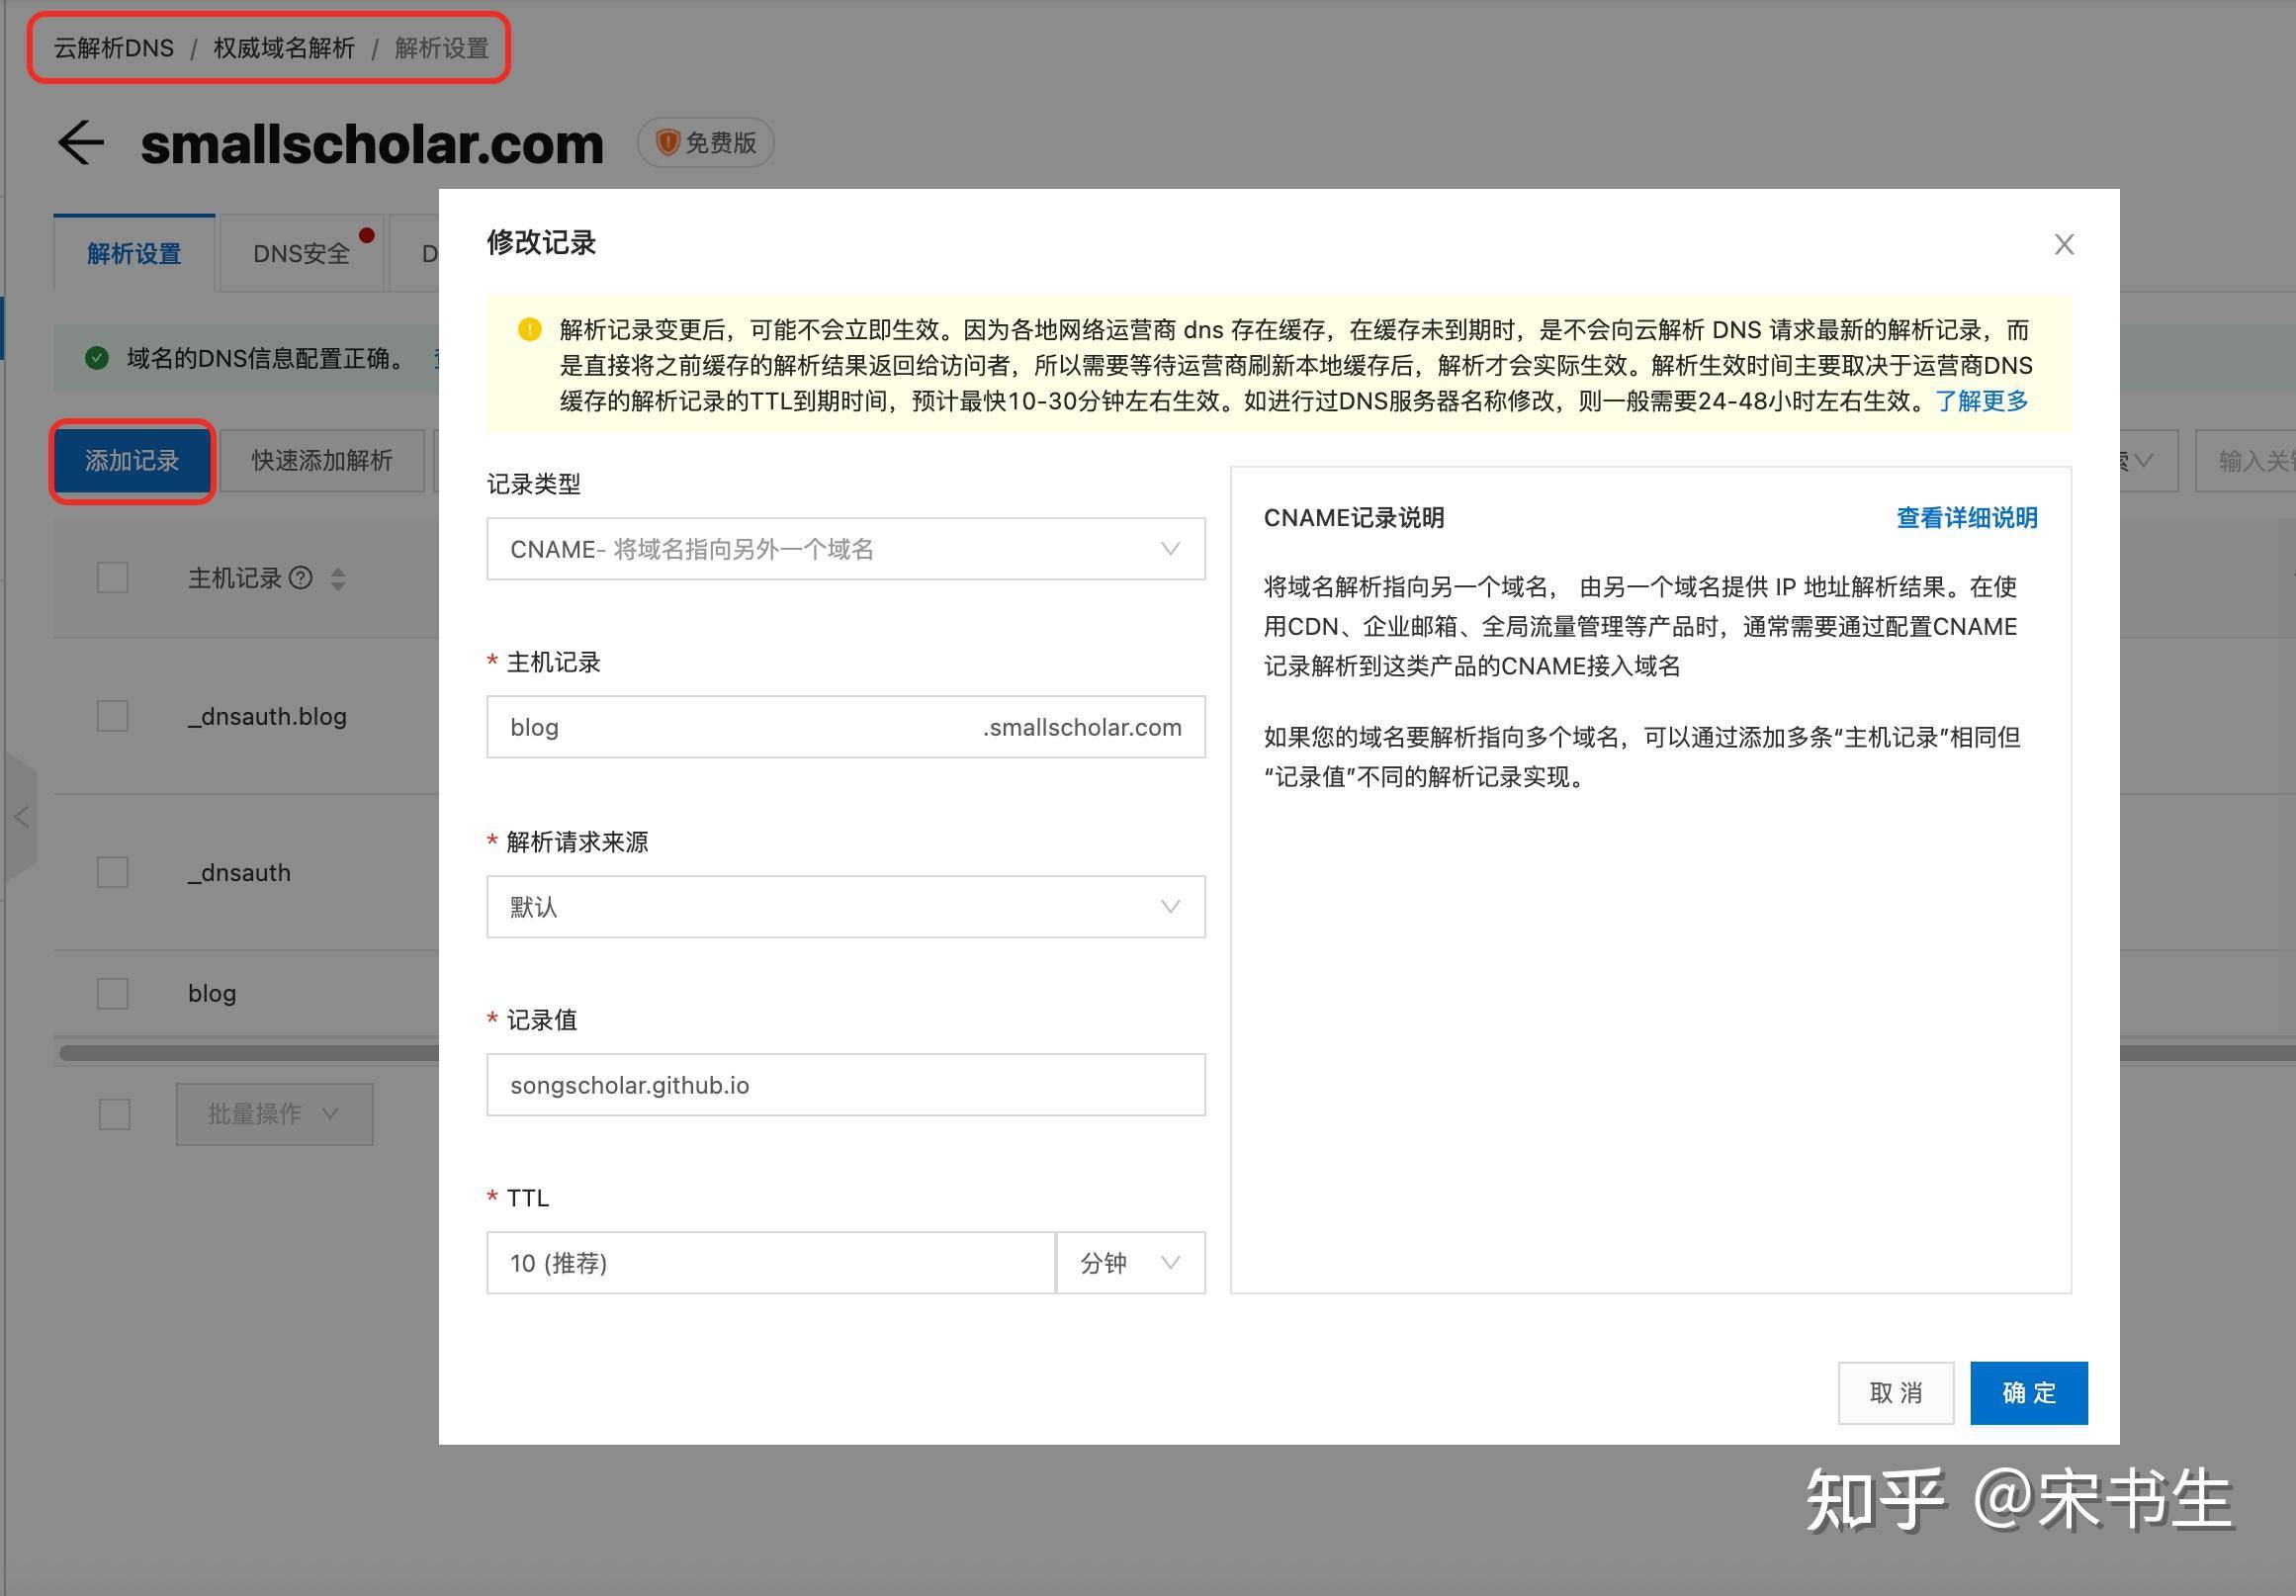Screen dimensions: 2296x1596
Task: Click the keyword search box 输入关键
Action: [2246, 461]
